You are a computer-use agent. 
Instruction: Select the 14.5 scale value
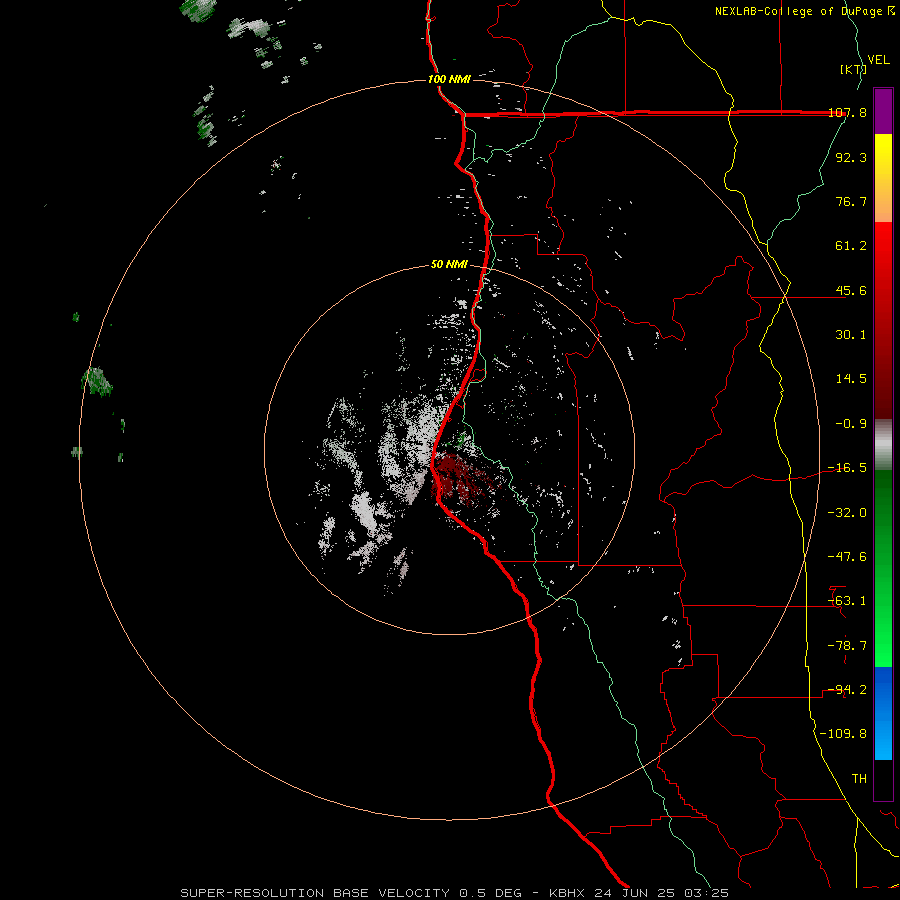[851, 379]
